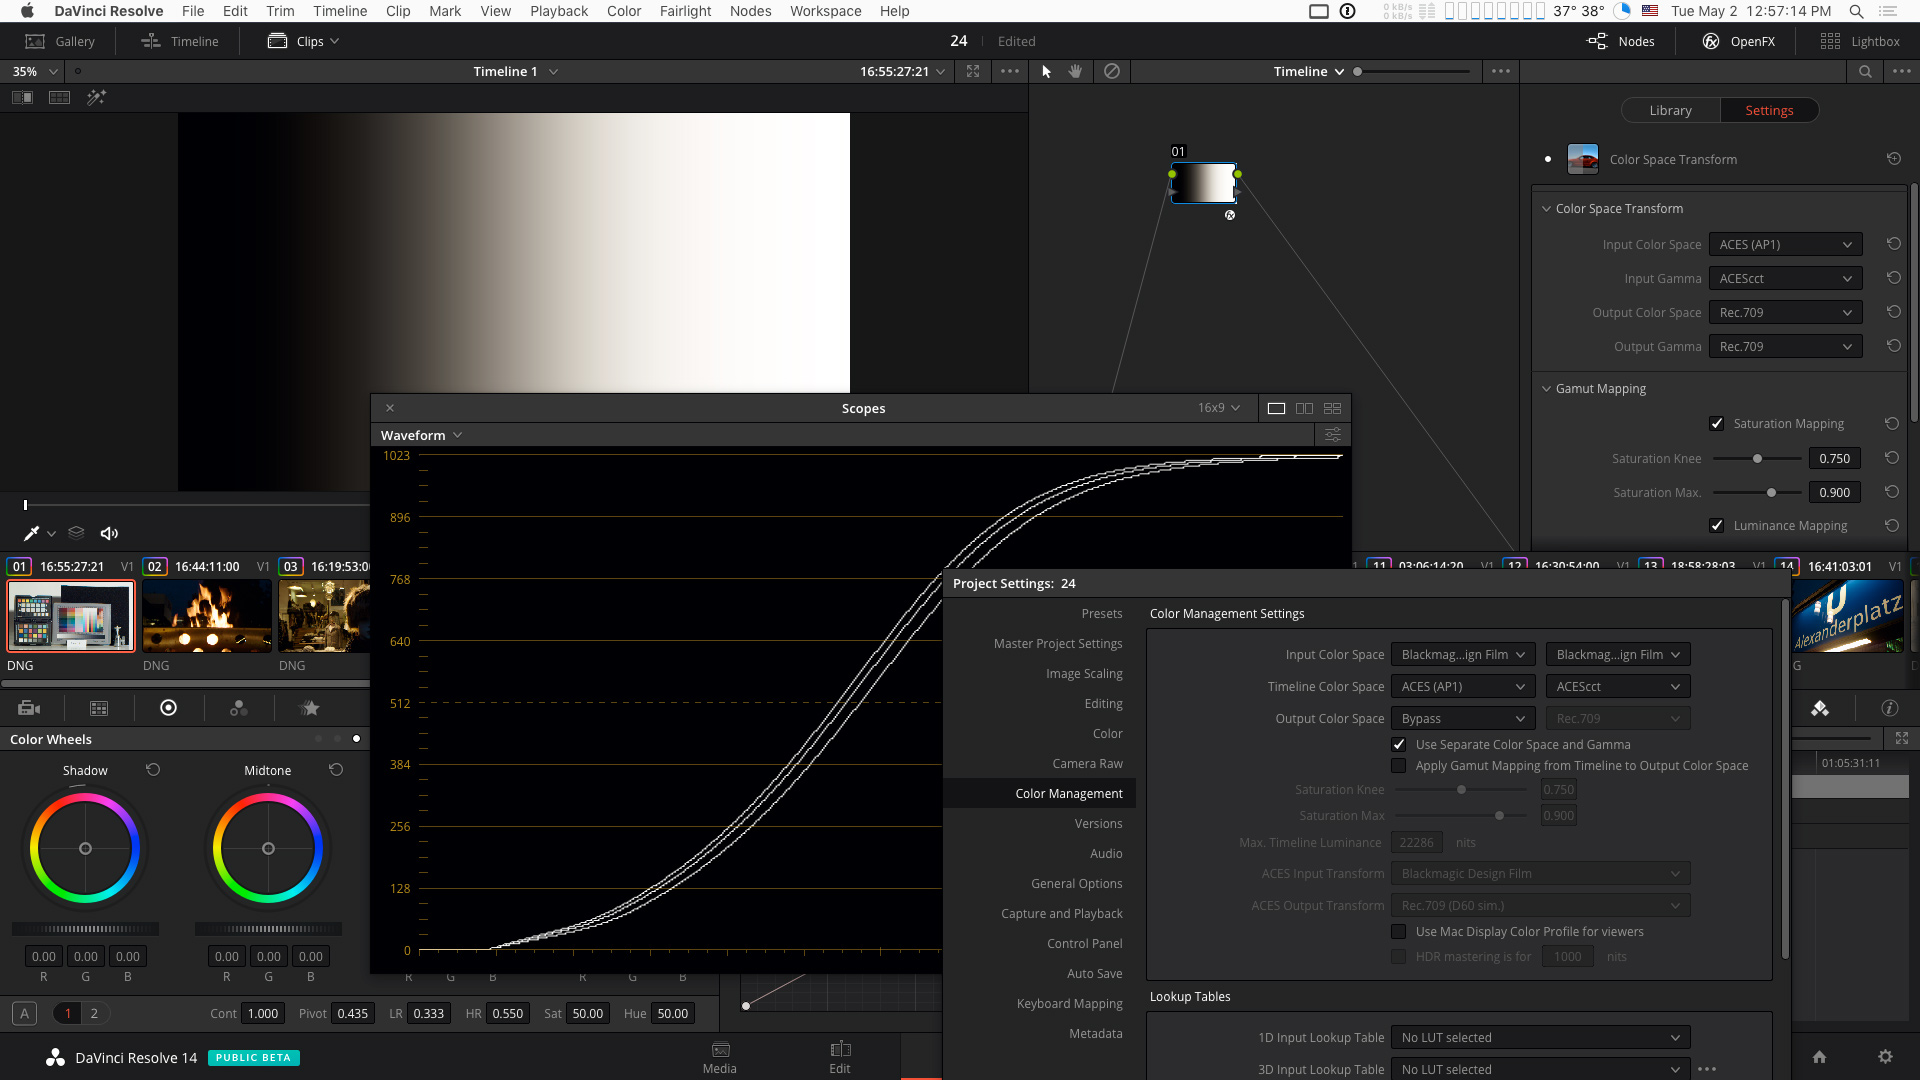
Task: Search the OpenFX library
Action: tap(1865, 71)
